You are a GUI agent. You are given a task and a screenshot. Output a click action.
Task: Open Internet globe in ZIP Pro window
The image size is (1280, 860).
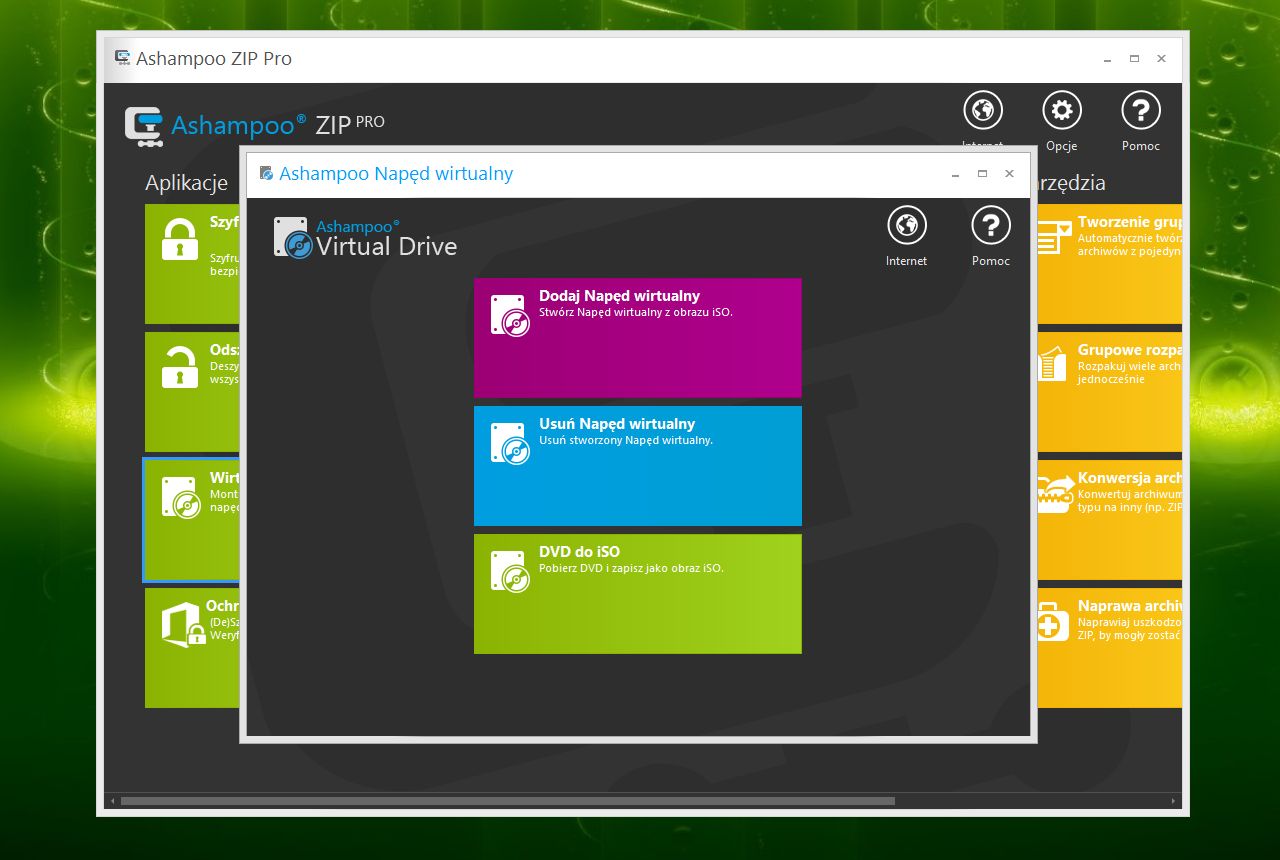pyautogui.click(x=983, y=110)
